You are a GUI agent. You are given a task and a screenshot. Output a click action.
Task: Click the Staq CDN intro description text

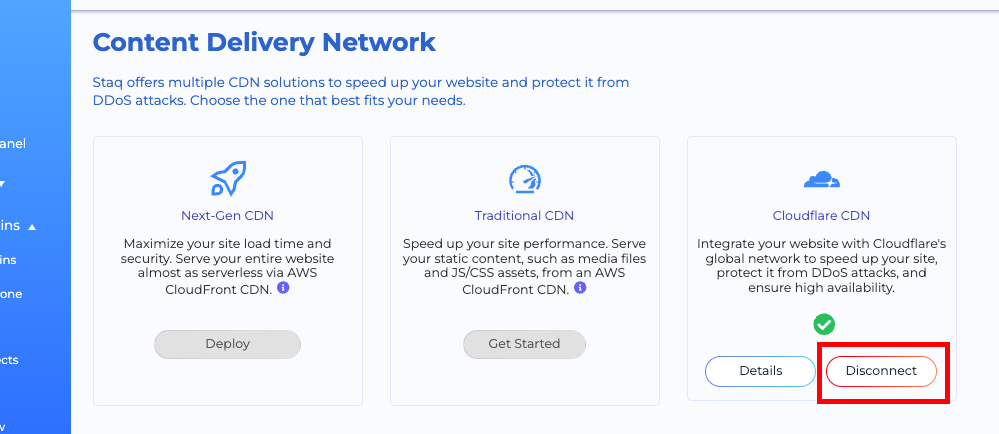point(360,91)
